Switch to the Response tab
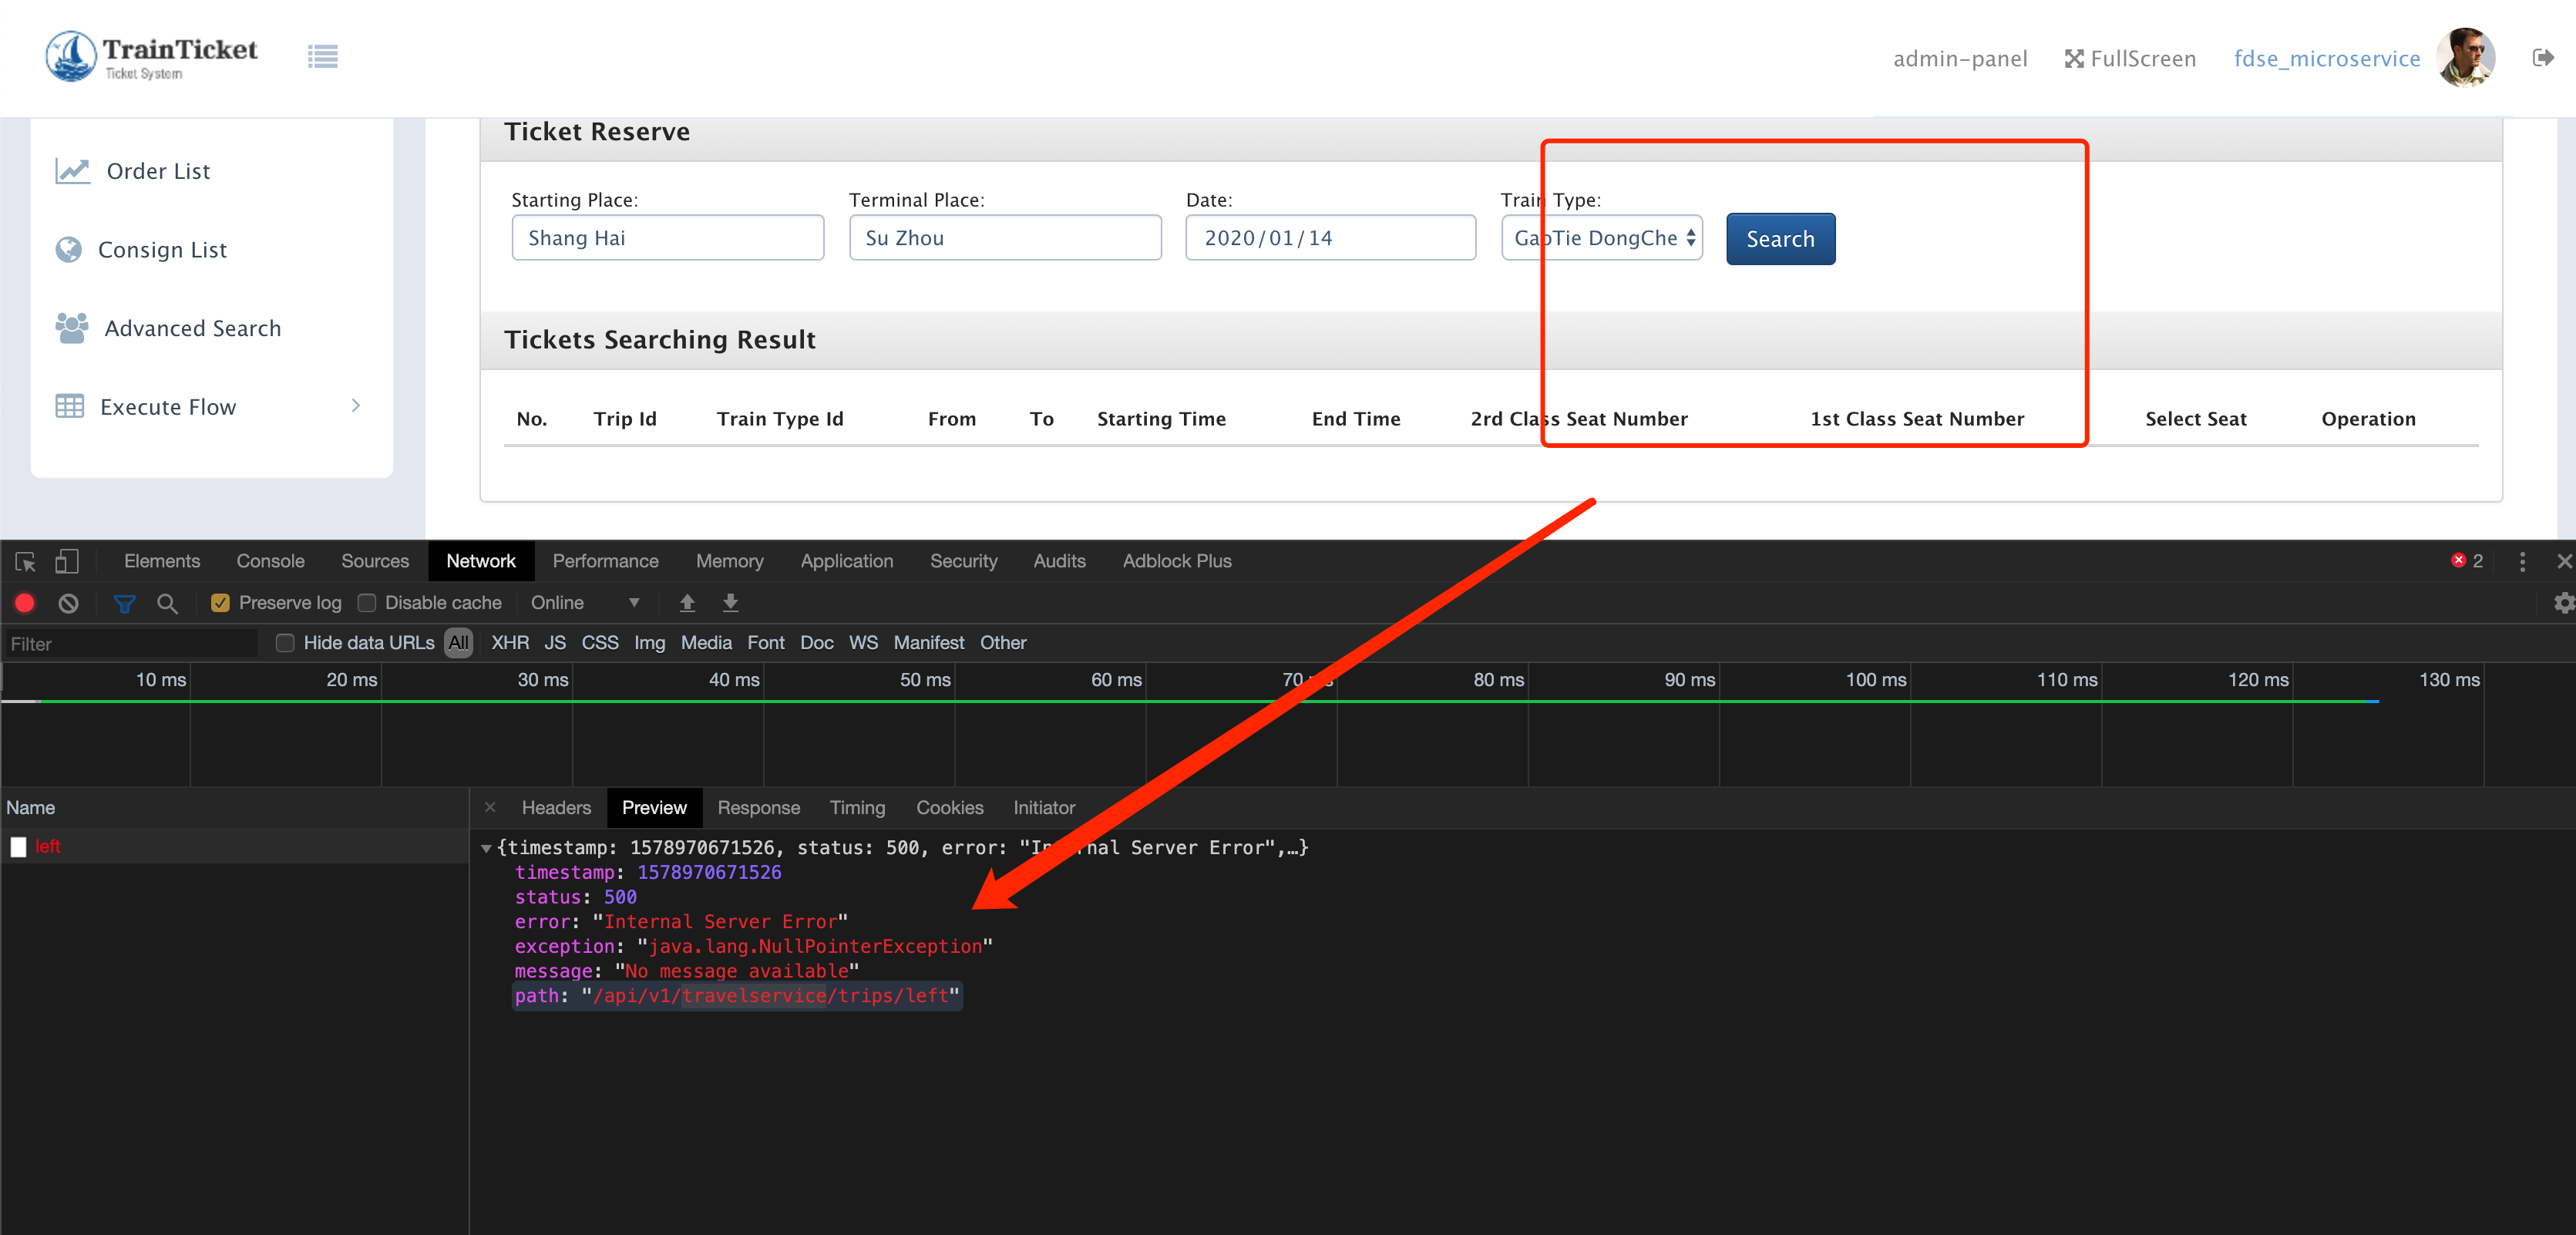Viewport: 2576px width, 1235px height. 759,807
